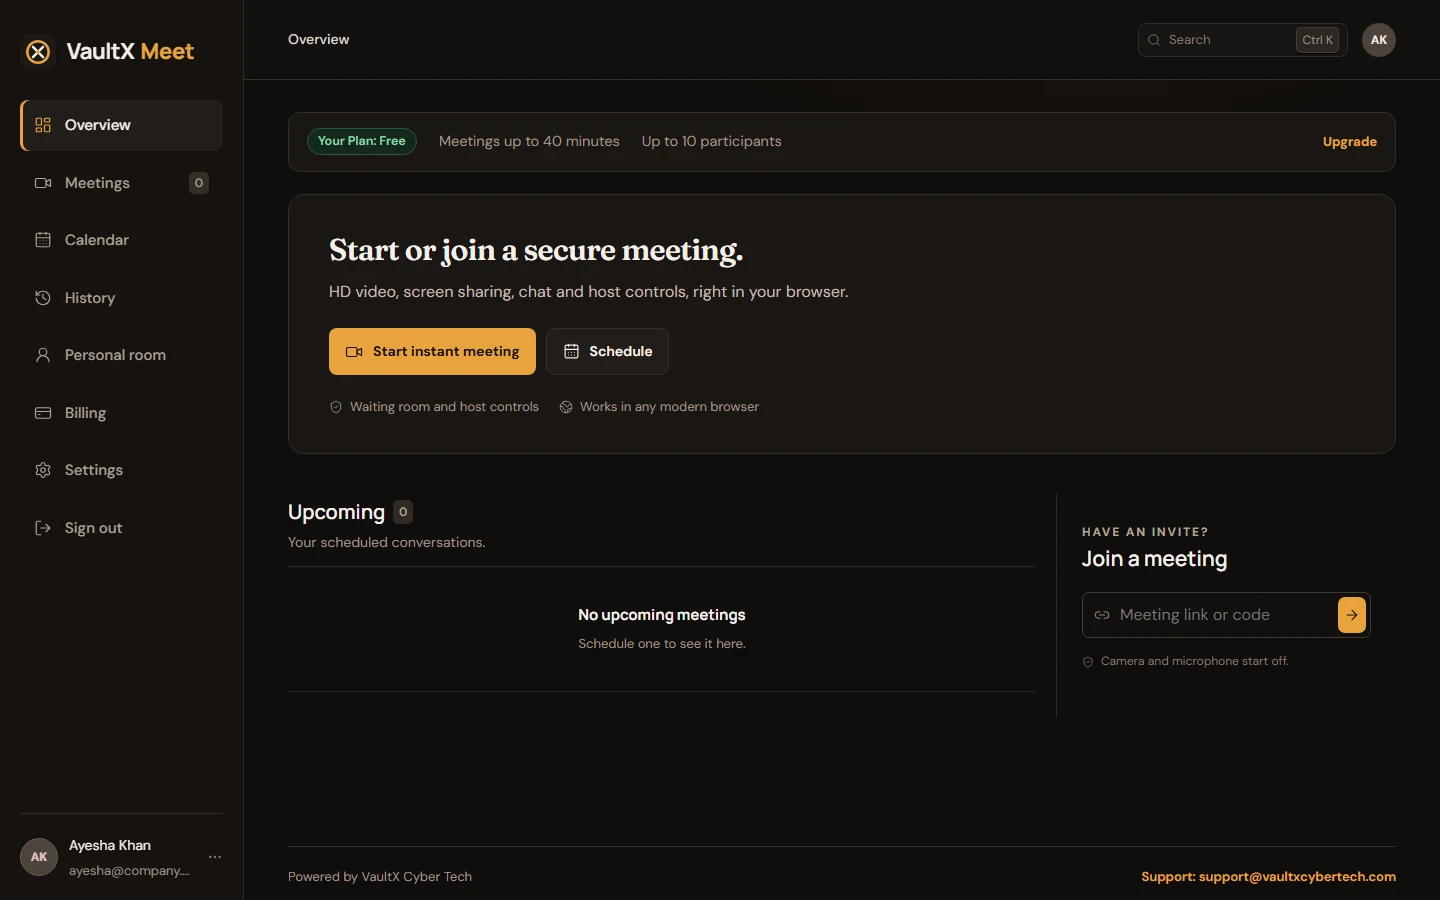This screenshot has width=1440, height=900.
Task: Click the 'Powered by VaultX Cyber Tech' text
Action: (380, 877)
